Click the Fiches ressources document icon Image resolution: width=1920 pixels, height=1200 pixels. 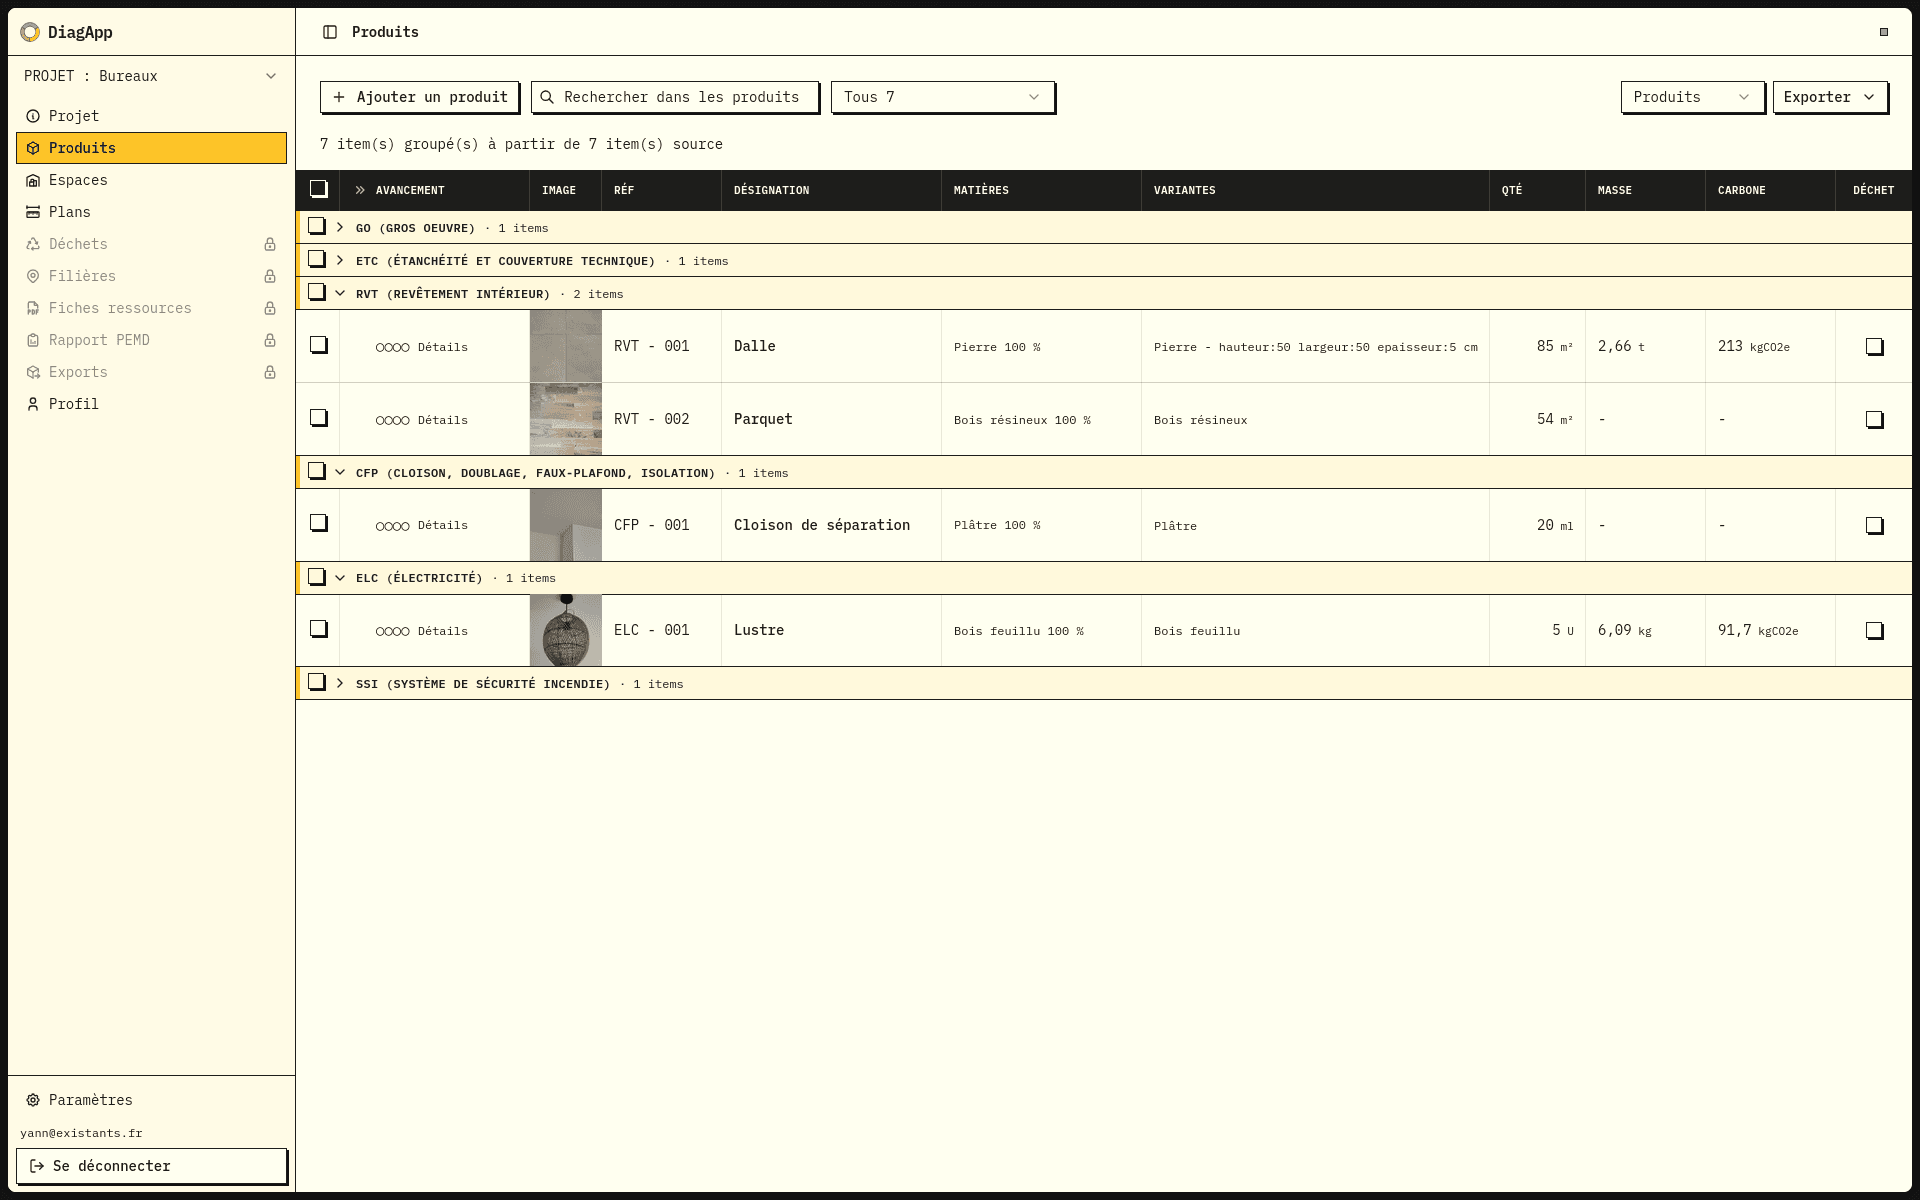point(33,308)
